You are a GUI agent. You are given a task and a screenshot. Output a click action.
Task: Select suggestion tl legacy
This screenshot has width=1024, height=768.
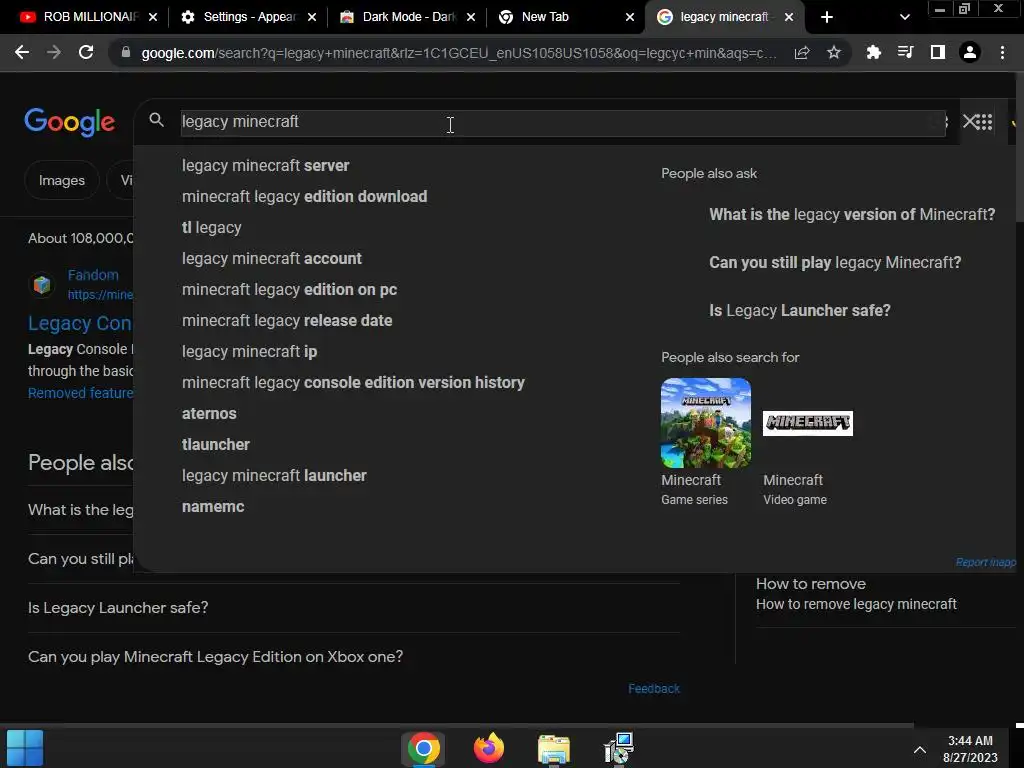[212, 228]
